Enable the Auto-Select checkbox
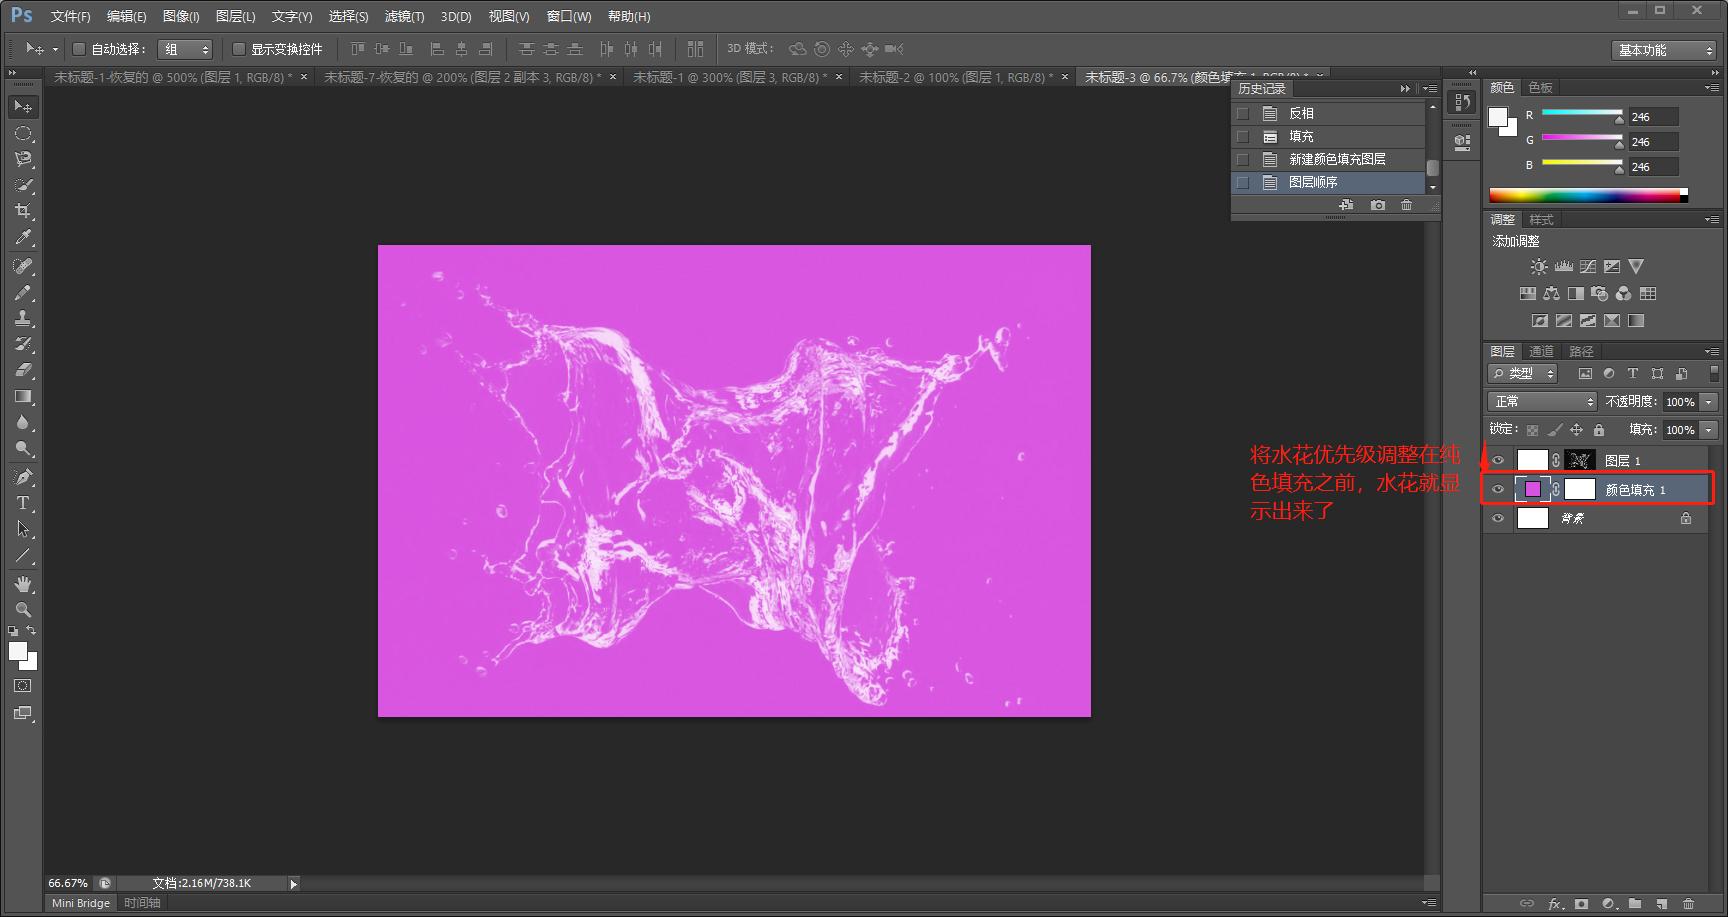This screenshot has height=917, width=1728. (x=79, y=49)
